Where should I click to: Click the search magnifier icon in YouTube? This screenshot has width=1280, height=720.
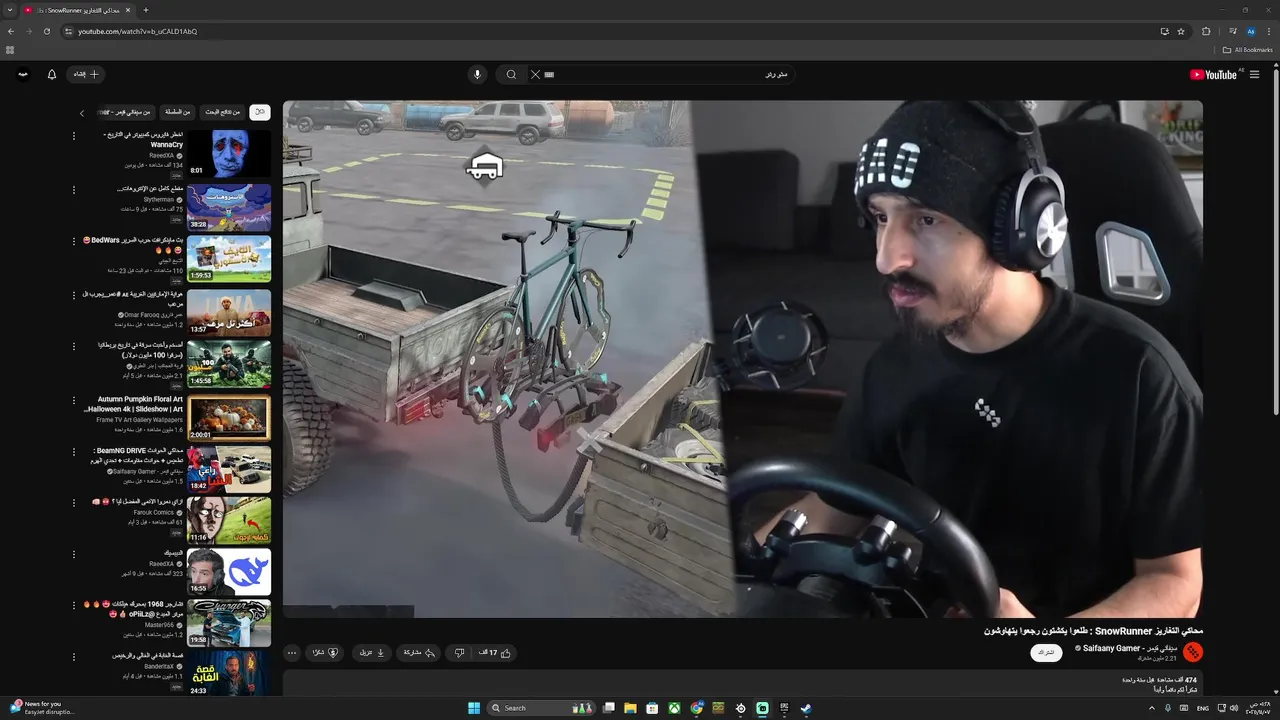pyautogui.click(x=511, y=74)
